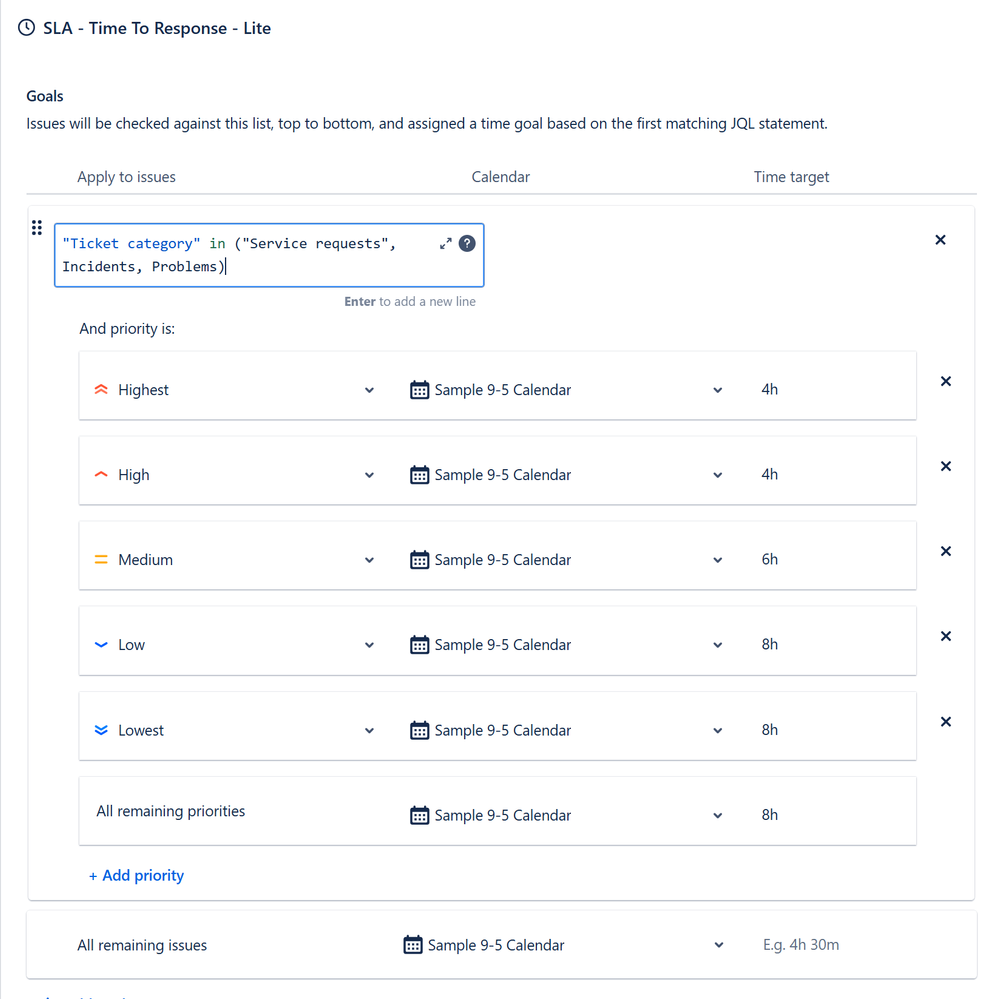Remove the Medium priority row

946,551
